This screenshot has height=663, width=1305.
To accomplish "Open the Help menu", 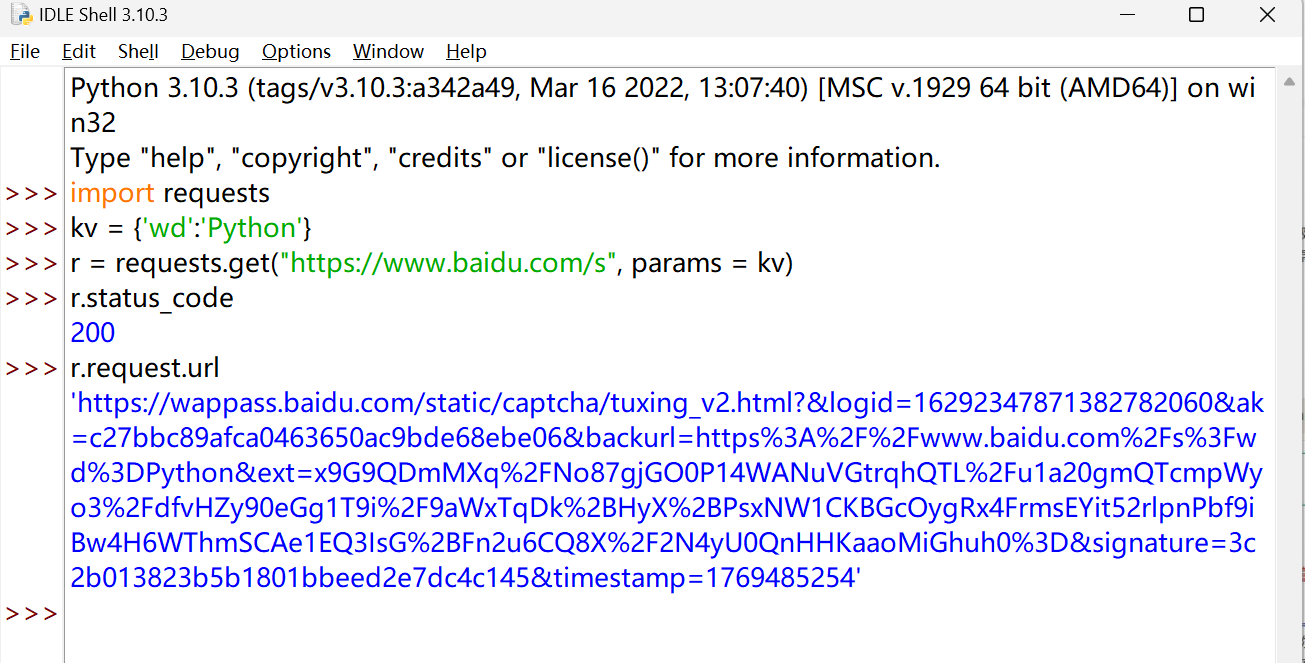I will coord(466,51).
